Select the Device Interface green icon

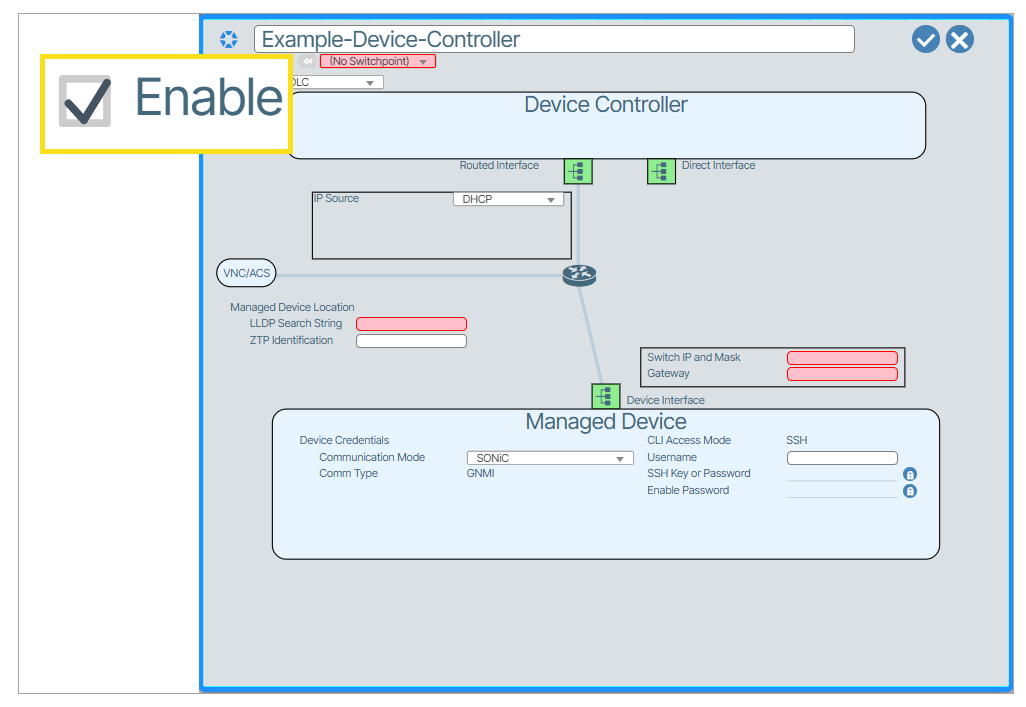click(x=606, y=397)
